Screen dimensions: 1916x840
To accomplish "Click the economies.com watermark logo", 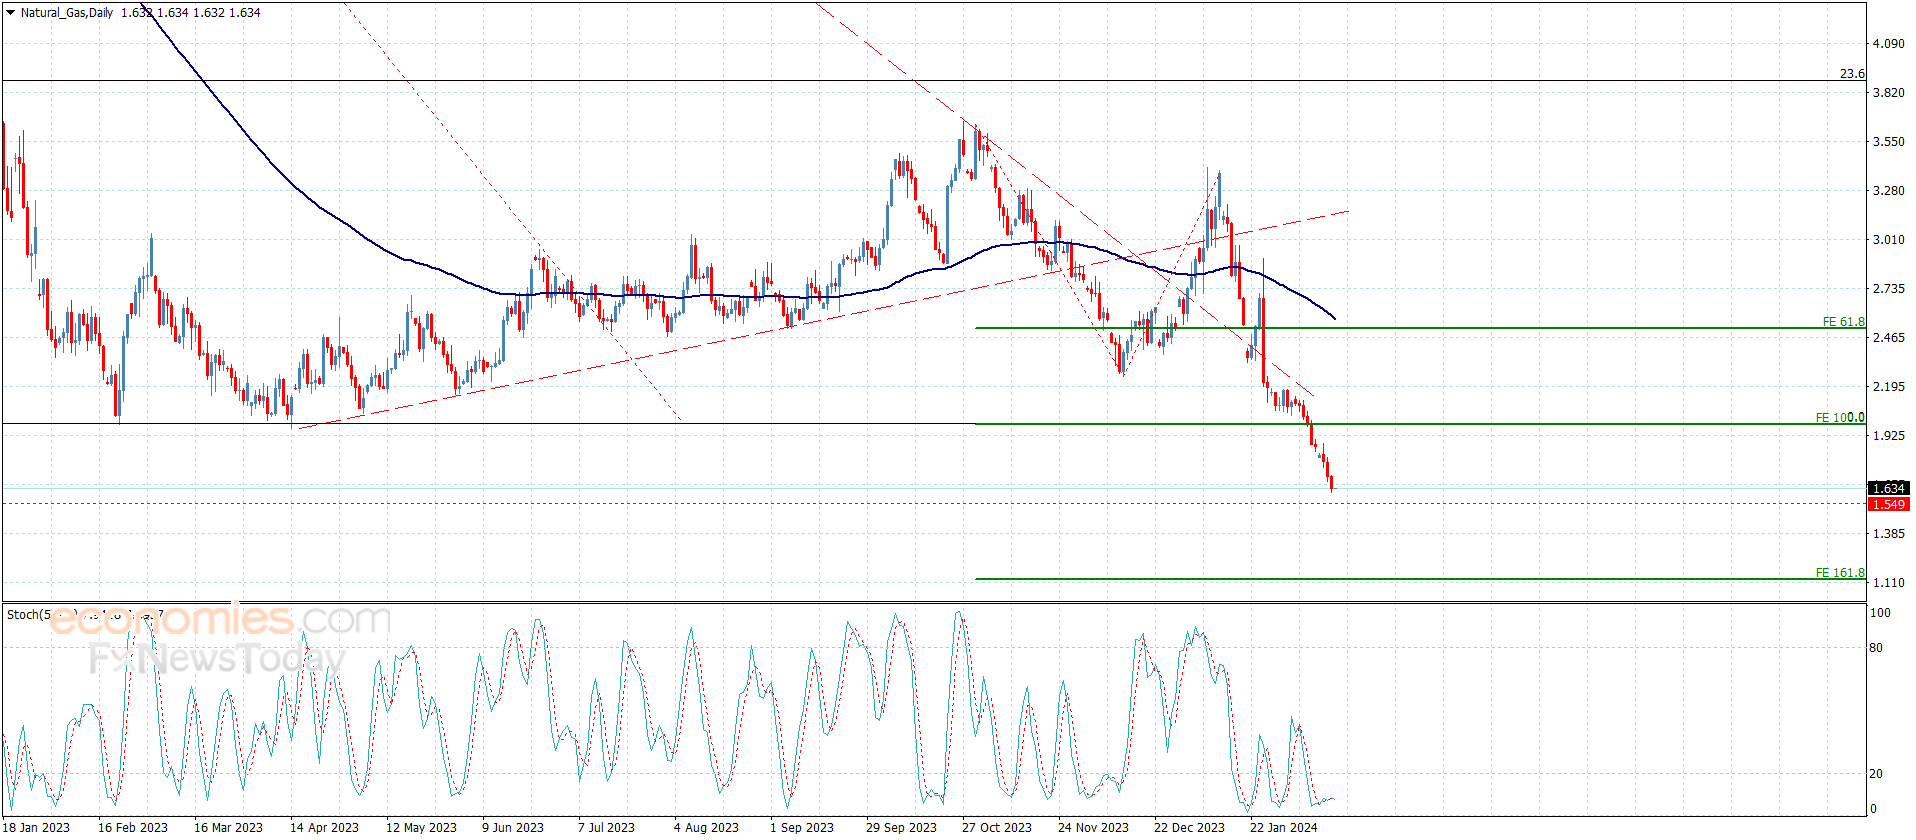I will click(220, 620).
